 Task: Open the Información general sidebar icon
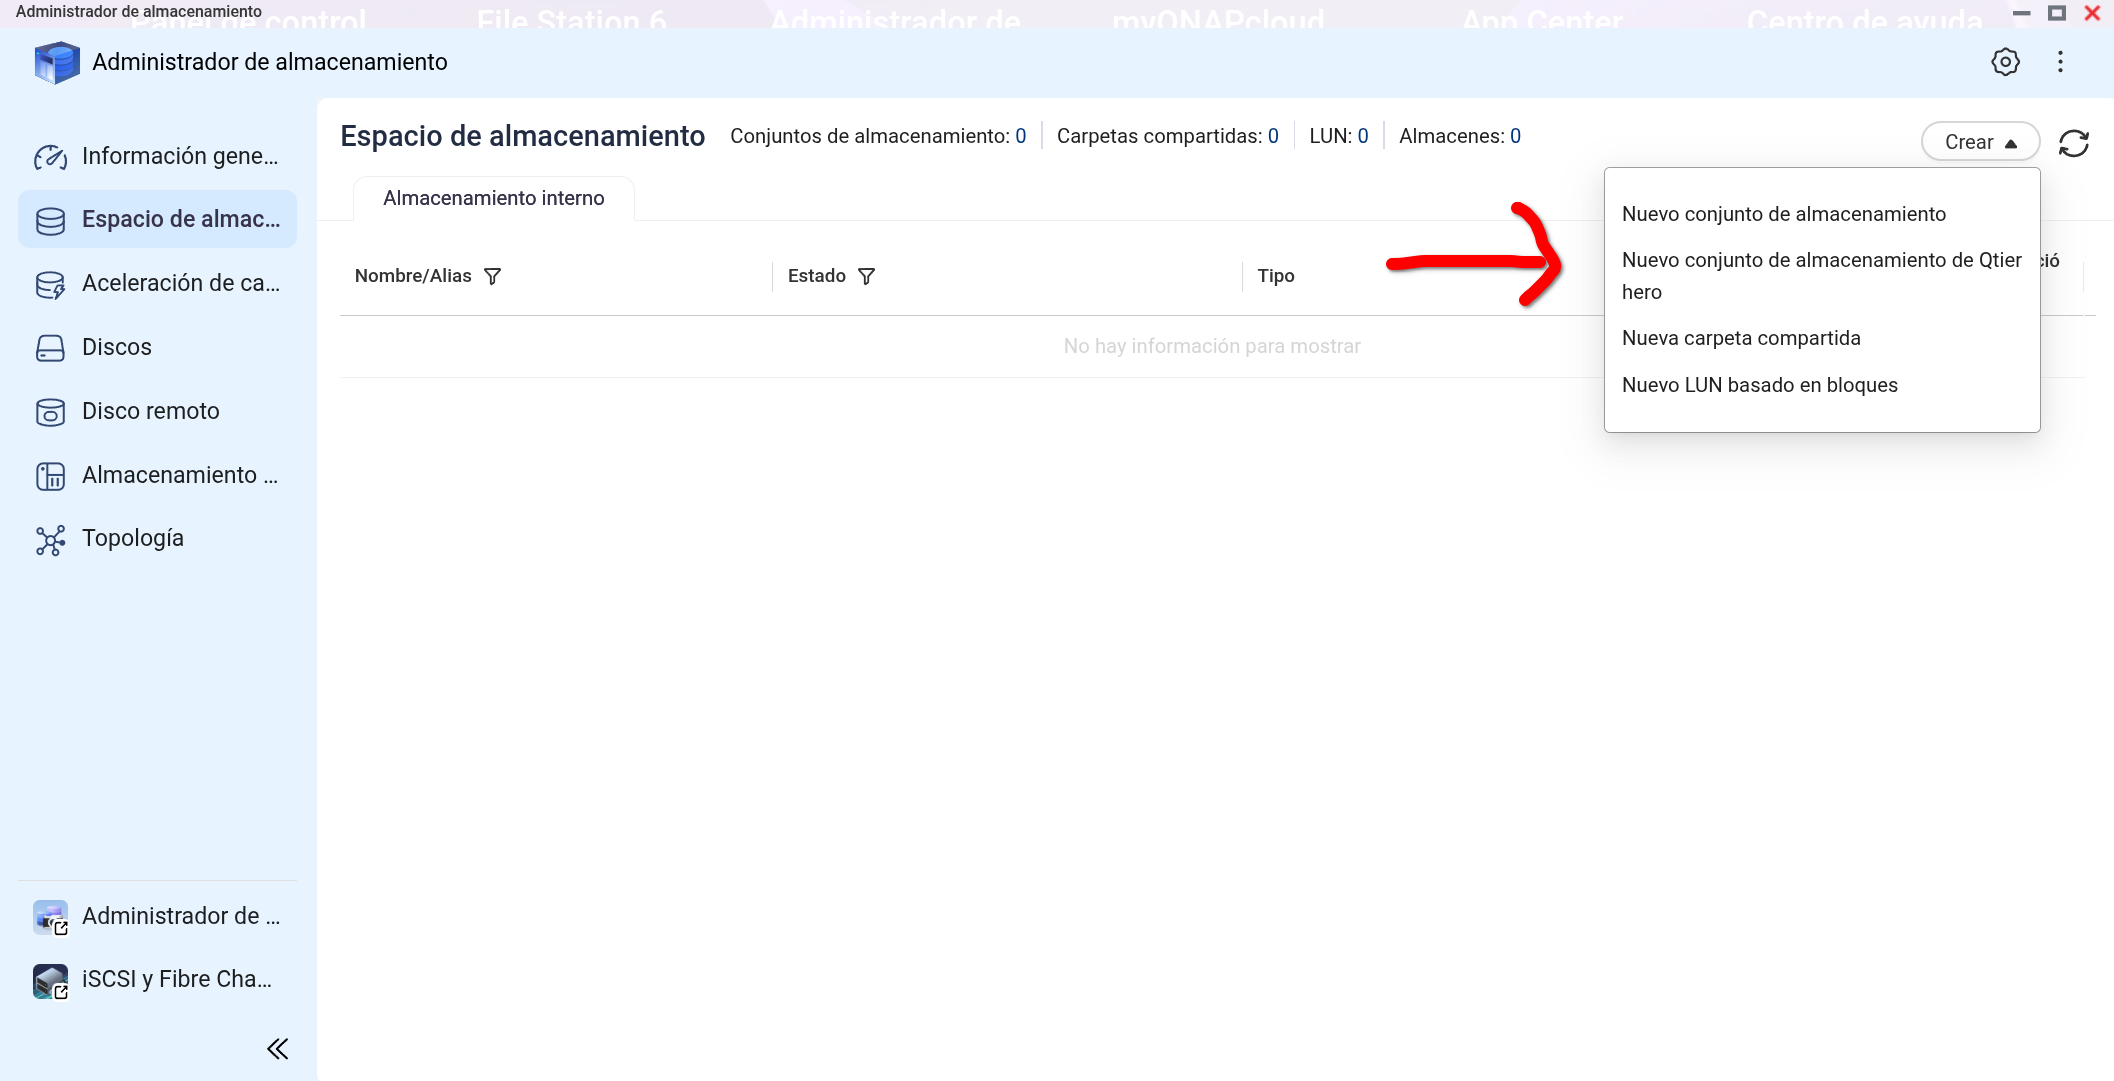point(50,157)
